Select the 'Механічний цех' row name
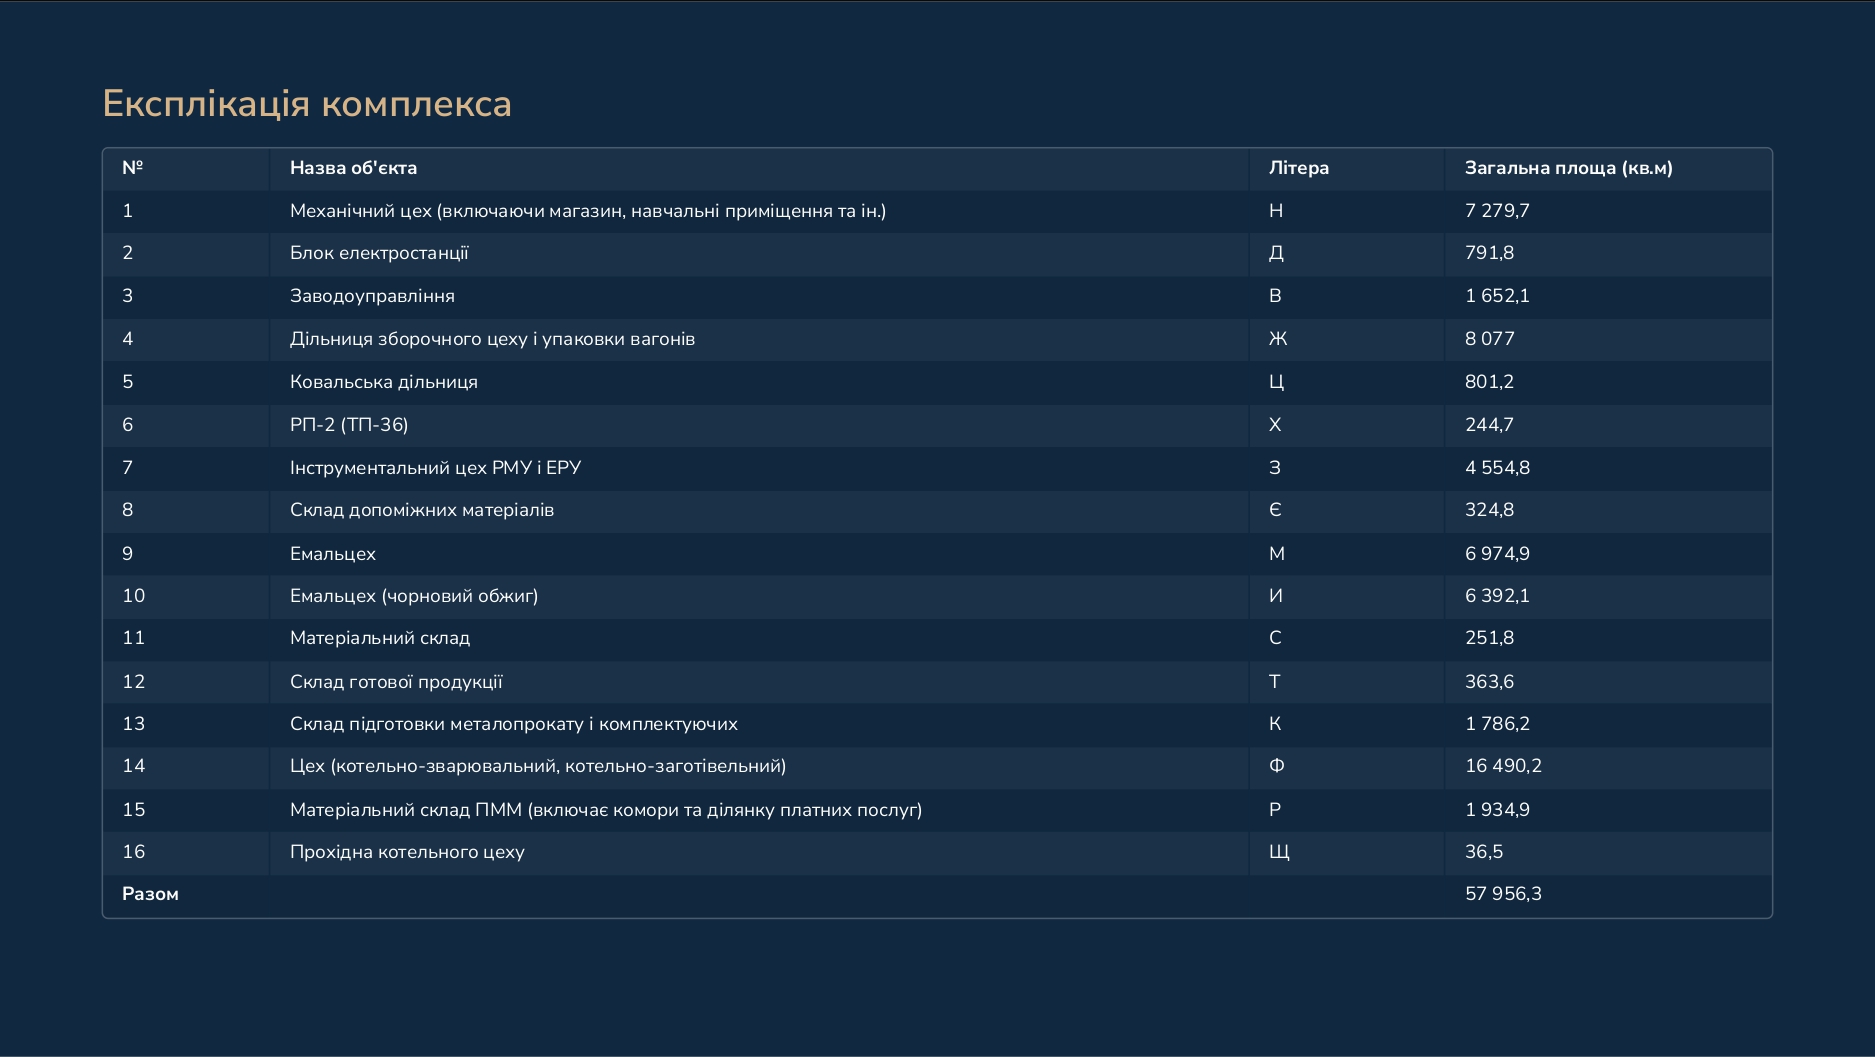This screenshot has width=1875, height=1057. [x=588, y=211]
